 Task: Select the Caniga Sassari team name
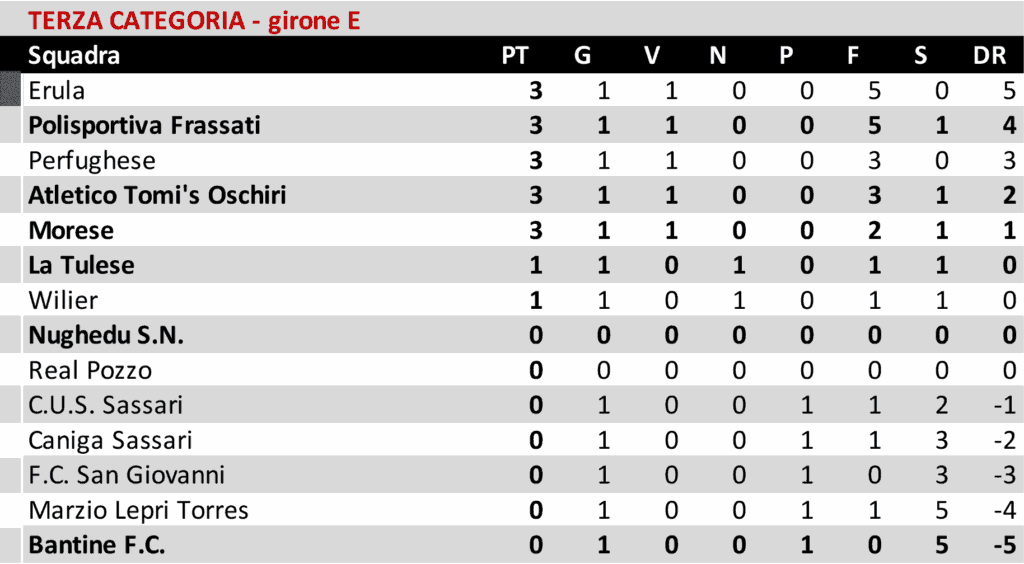pos(110,441)
